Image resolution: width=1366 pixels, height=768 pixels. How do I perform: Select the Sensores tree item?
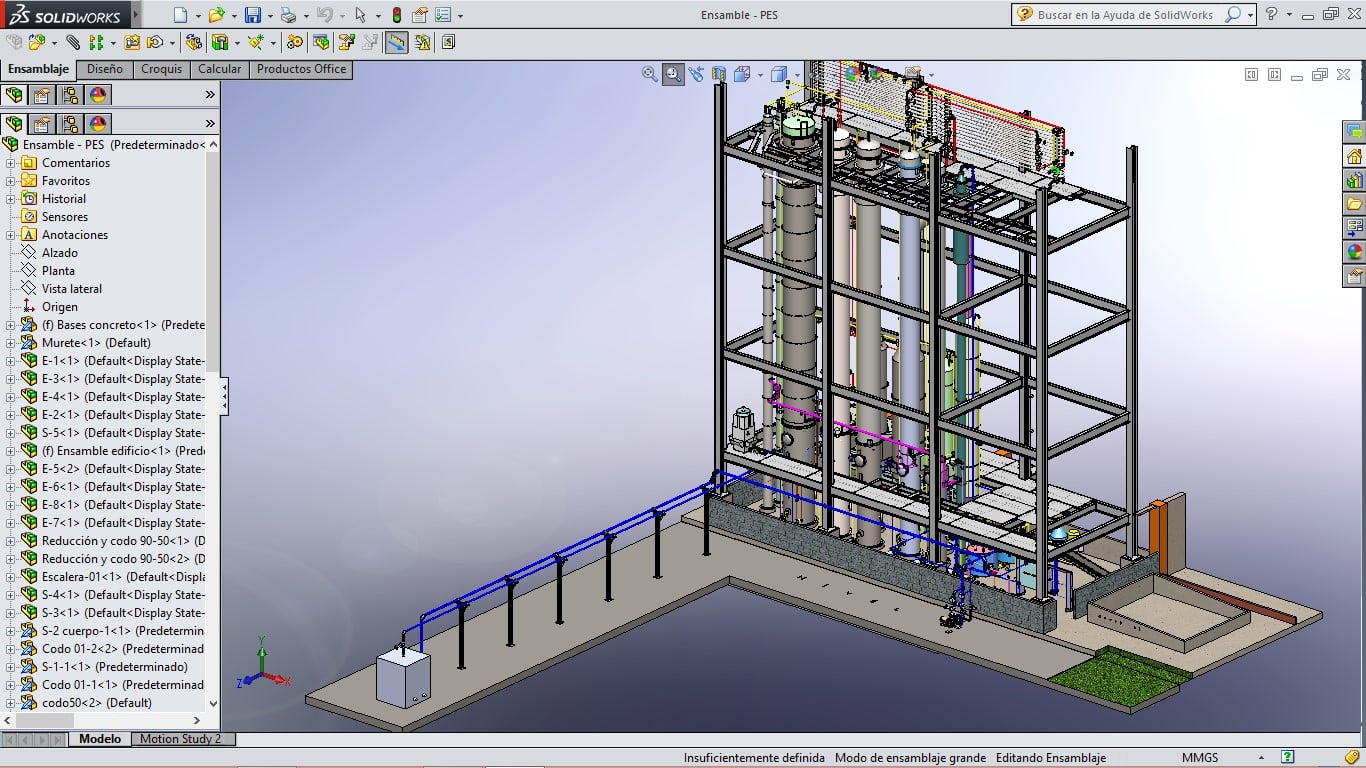(64, 217)
